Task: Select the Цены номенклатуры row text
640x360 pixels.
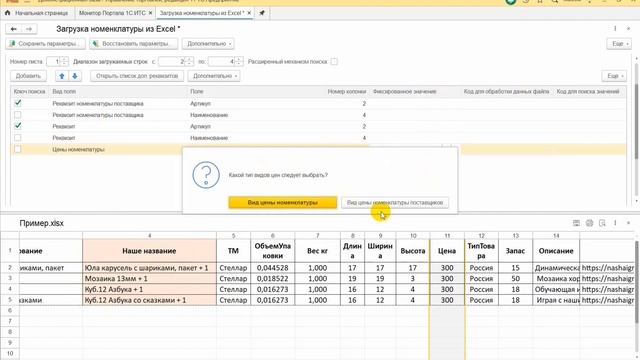Action: coord(78,149)
